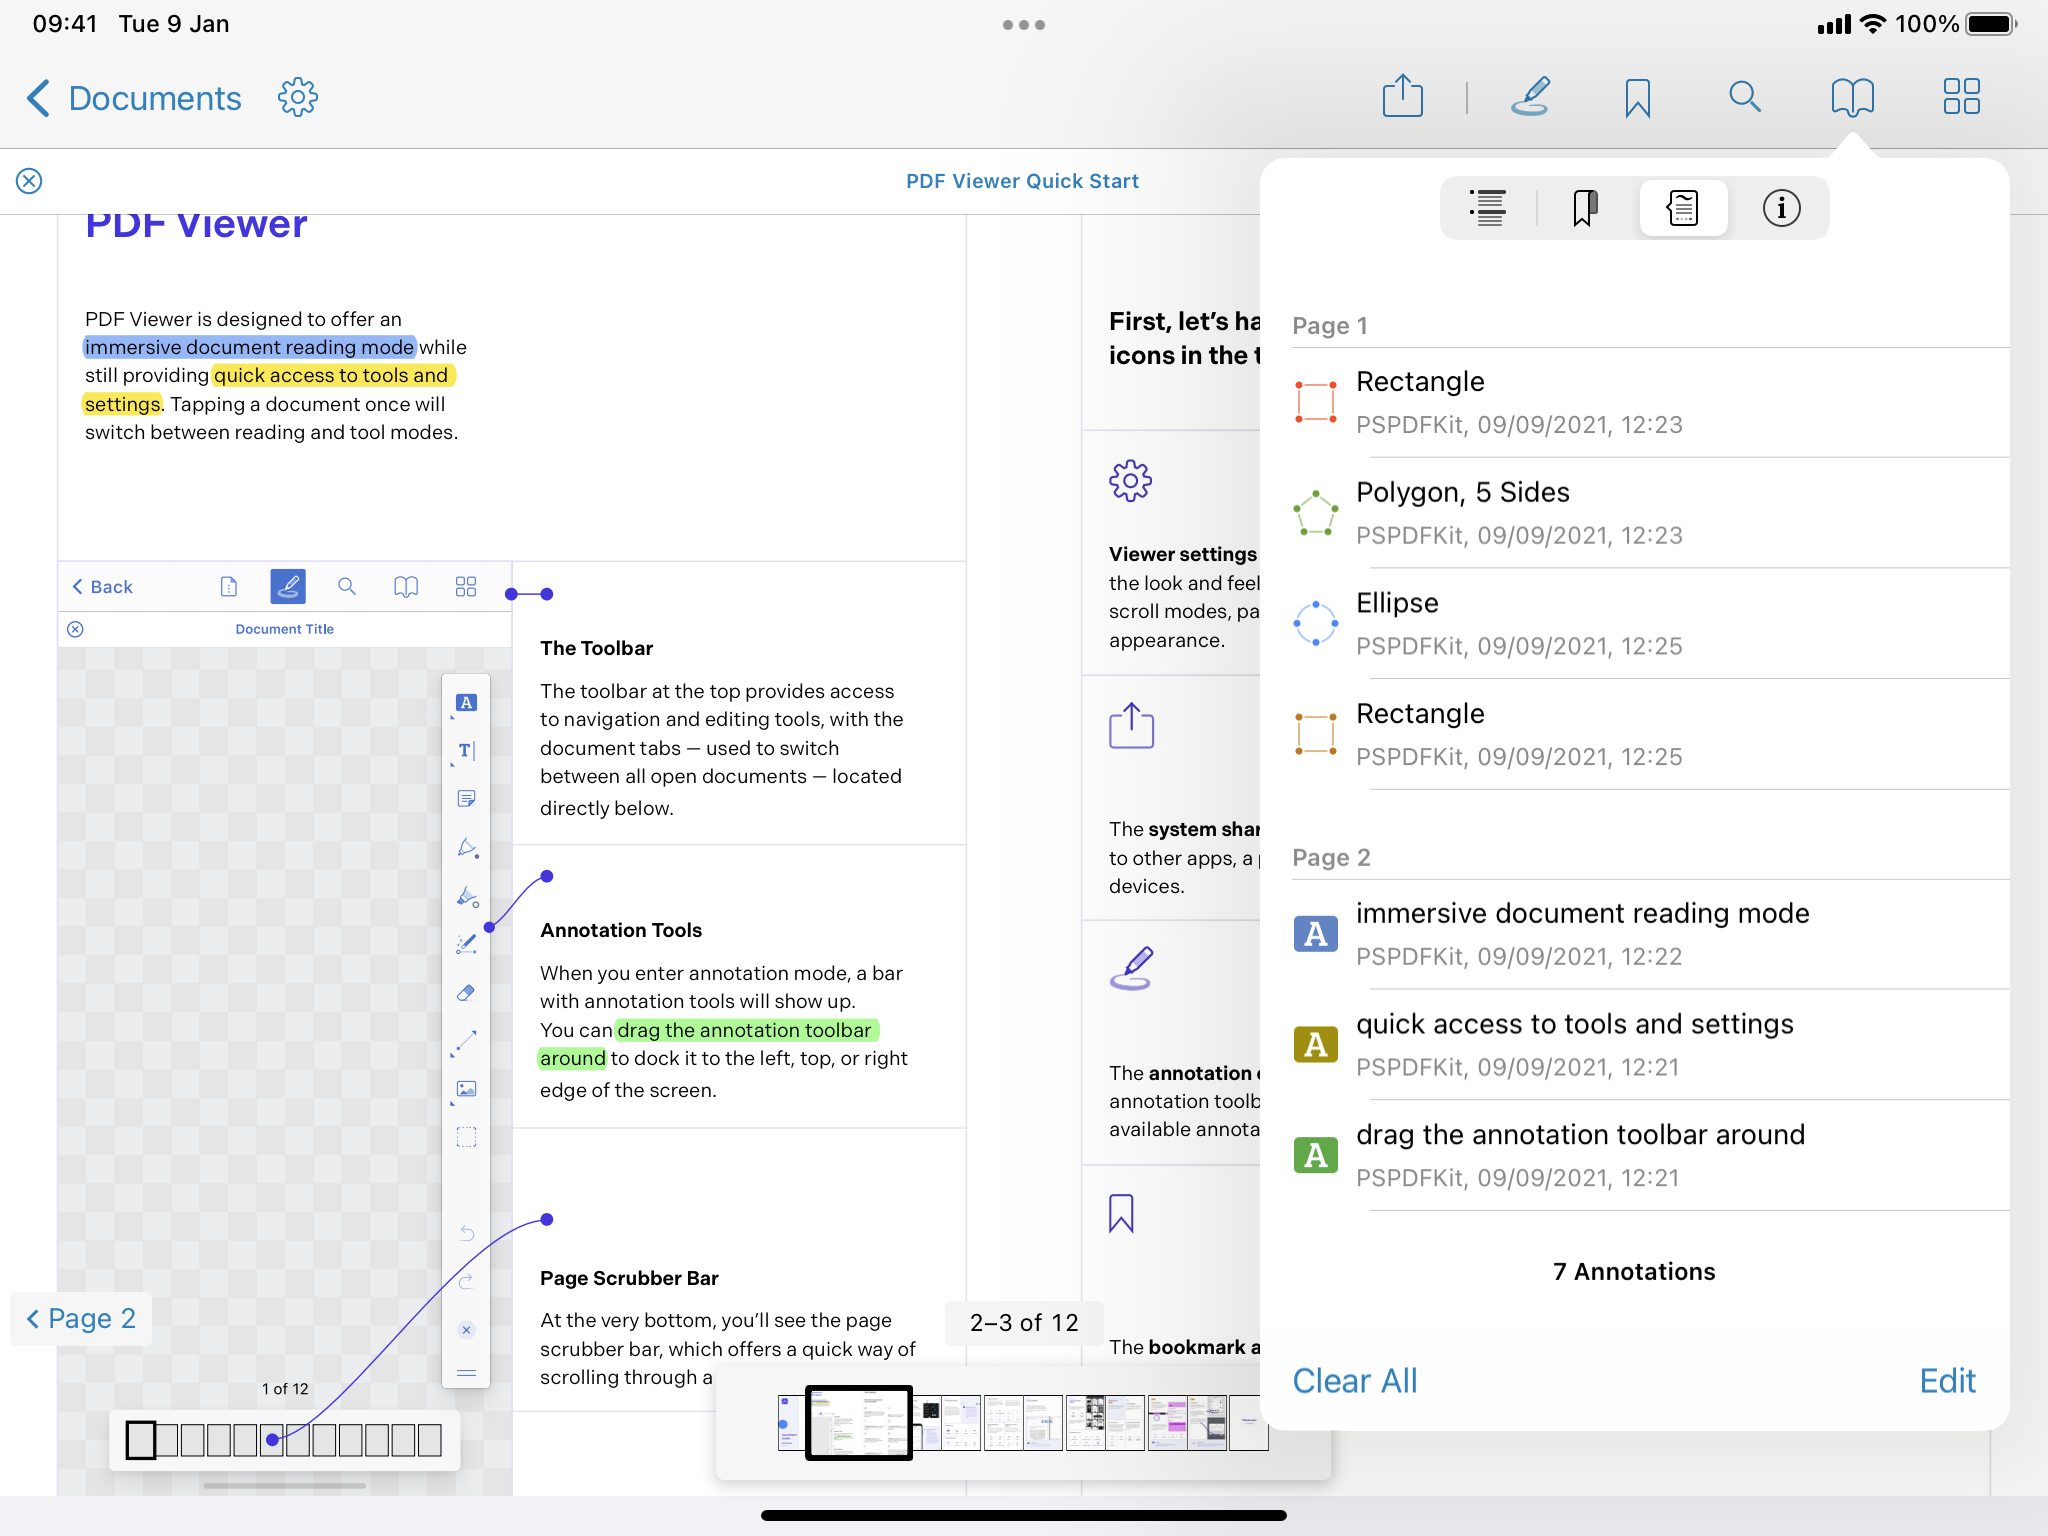Open the annotation pen tool
Image resolution: width=2048 pixels, height=1536 pixels.
point(1530,97)
